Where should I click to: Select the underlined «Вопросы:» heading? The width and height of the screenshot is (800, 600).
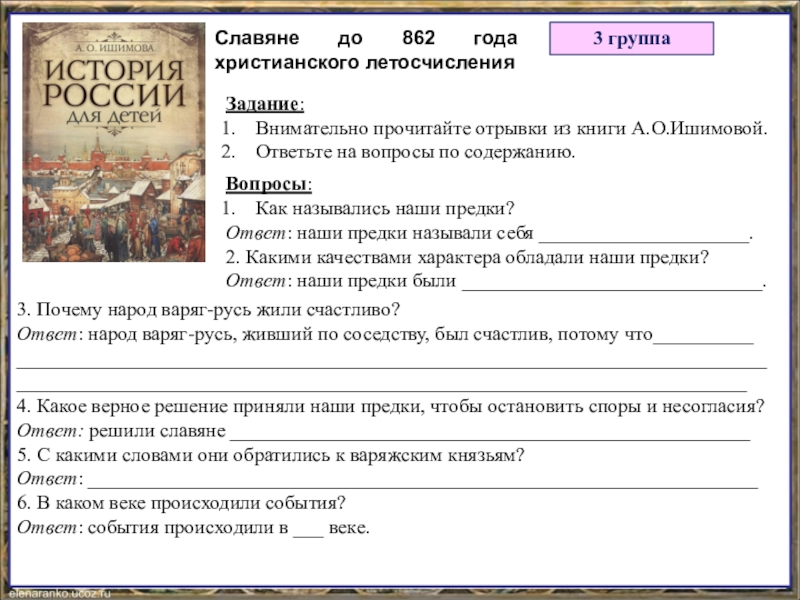(268, 185)
